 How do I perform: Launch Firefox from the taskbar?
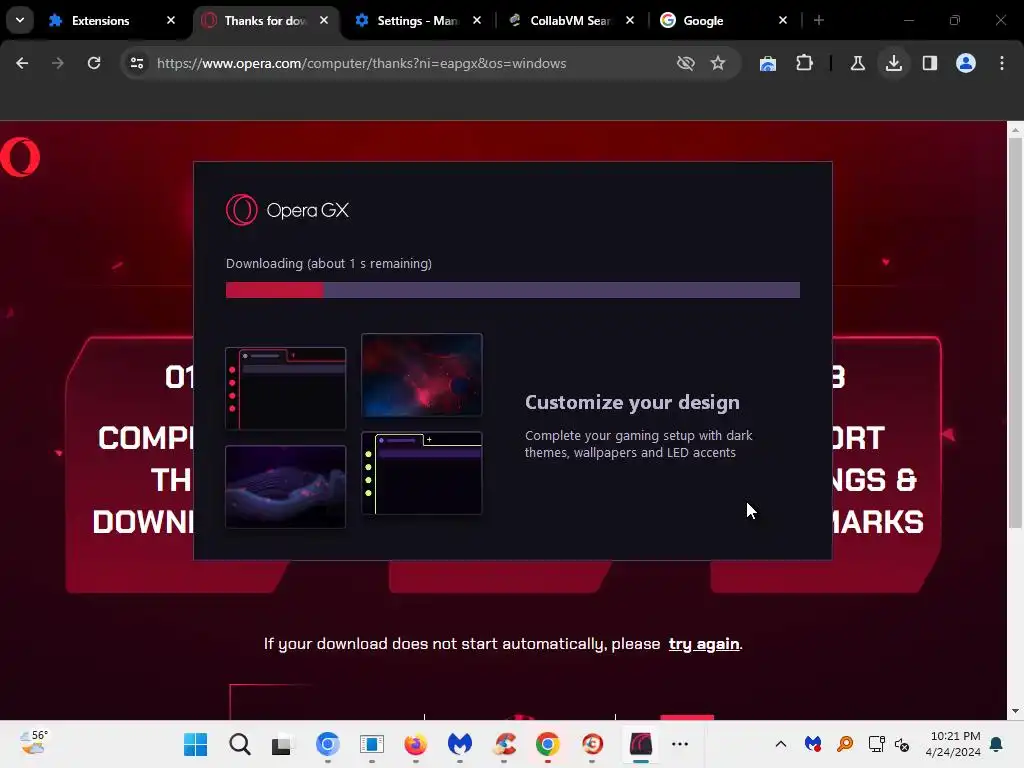(415, 744)
